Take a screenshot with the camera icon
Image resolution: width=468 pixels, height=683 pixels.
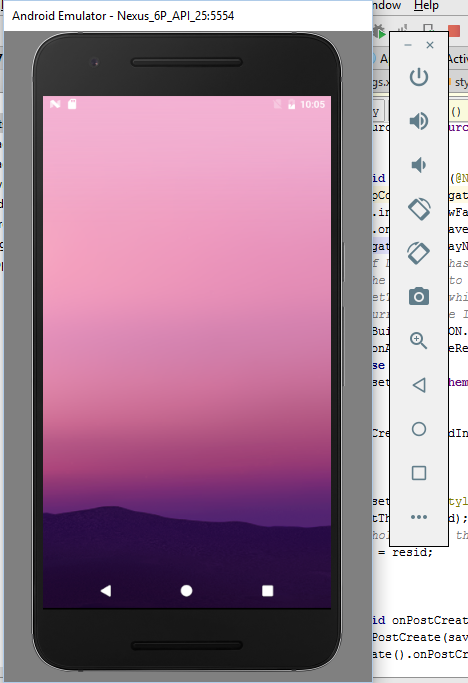tap(419, 297)
